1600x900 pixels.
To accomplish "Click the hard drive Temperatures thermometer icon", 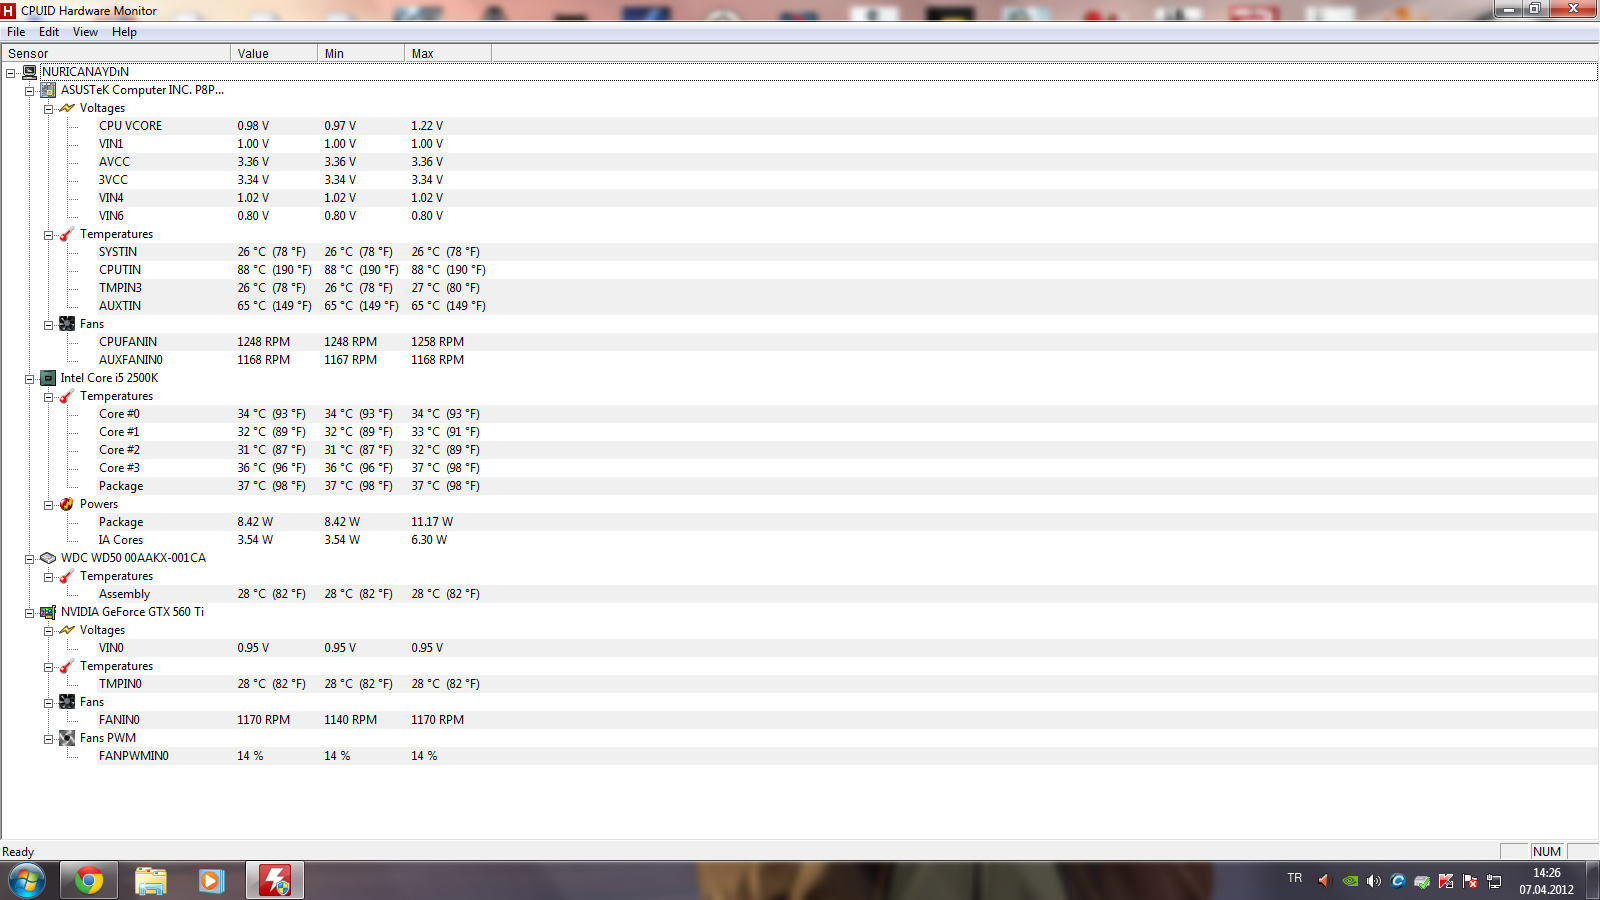I will pos(67,576).
